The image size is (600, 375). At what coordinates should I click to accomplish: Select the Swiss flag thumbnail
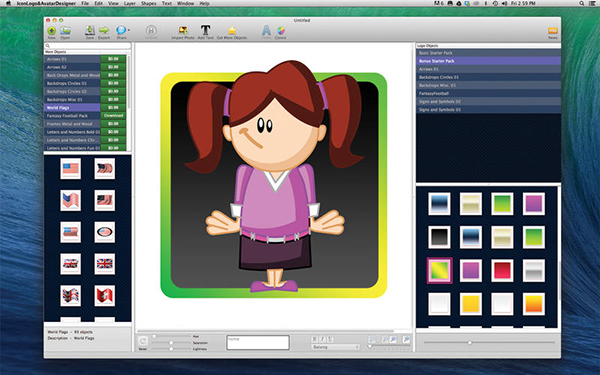(104, 295)
